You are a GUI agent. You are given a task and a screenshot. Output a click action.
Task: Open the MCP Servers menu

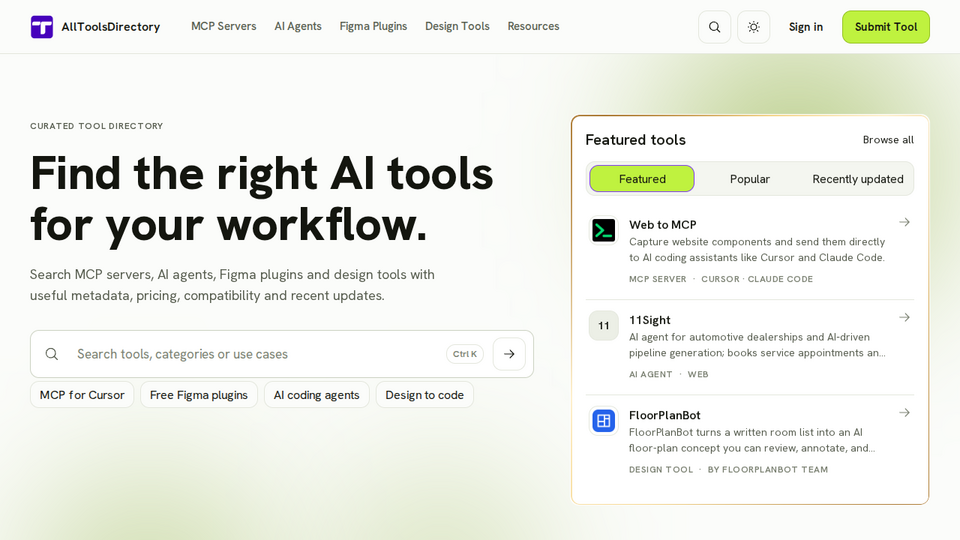click(x=223, y=26)
